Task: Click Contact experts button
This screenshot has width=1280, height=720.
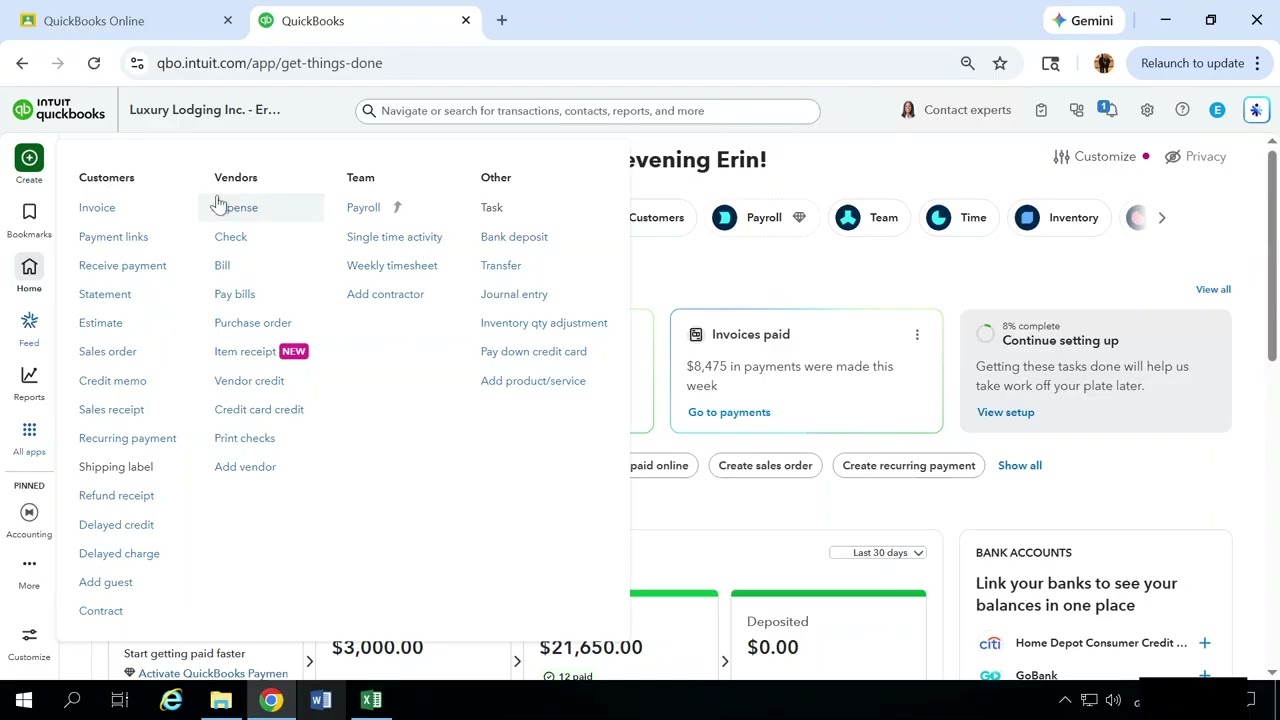Action: [956, 110]
